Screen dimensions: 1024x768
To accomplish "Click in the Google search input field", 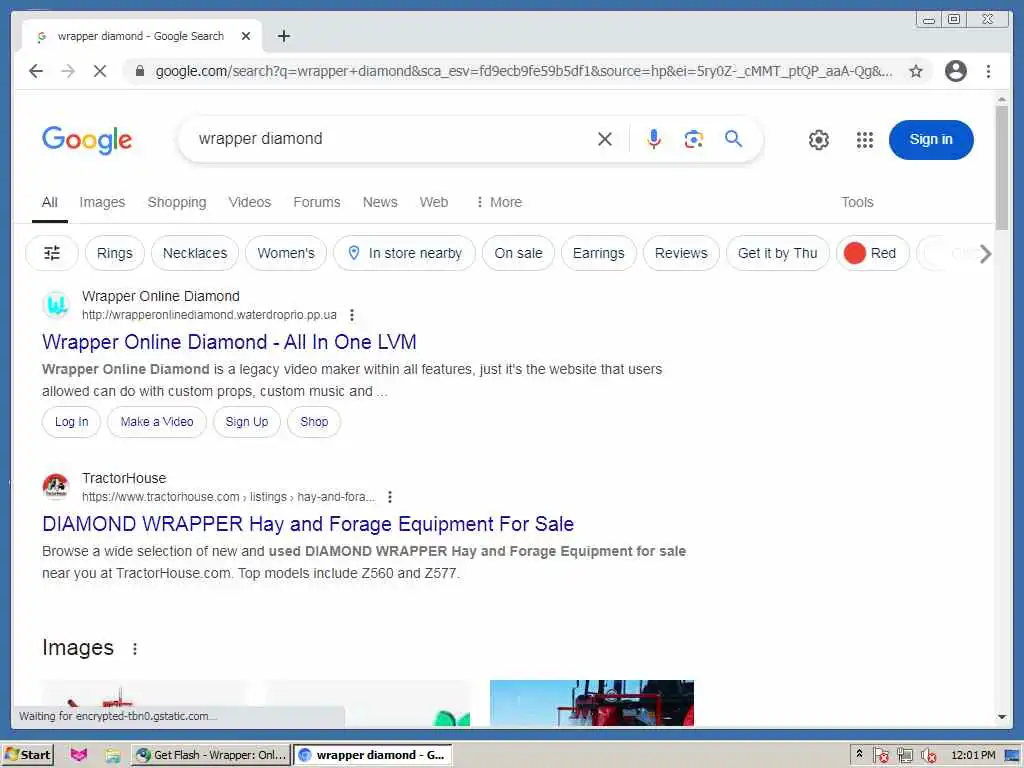I will 392,138.
